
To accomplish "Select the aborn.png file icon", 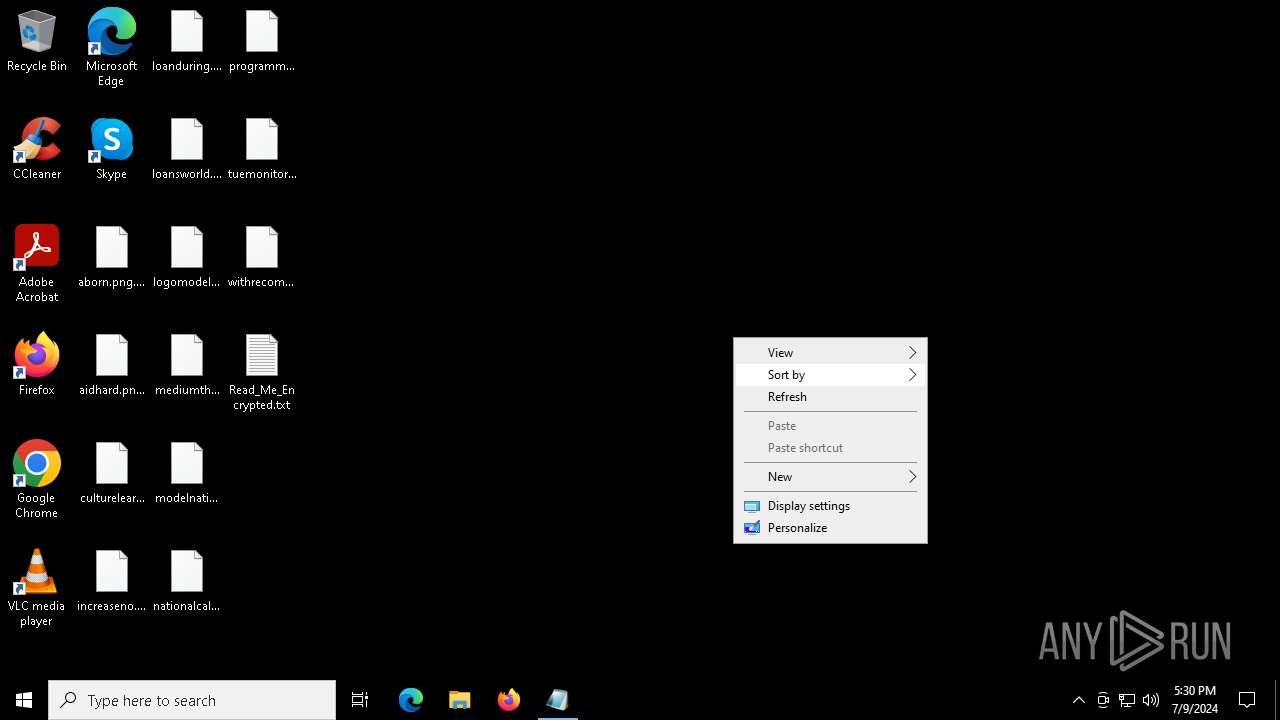I will (112, 258).
